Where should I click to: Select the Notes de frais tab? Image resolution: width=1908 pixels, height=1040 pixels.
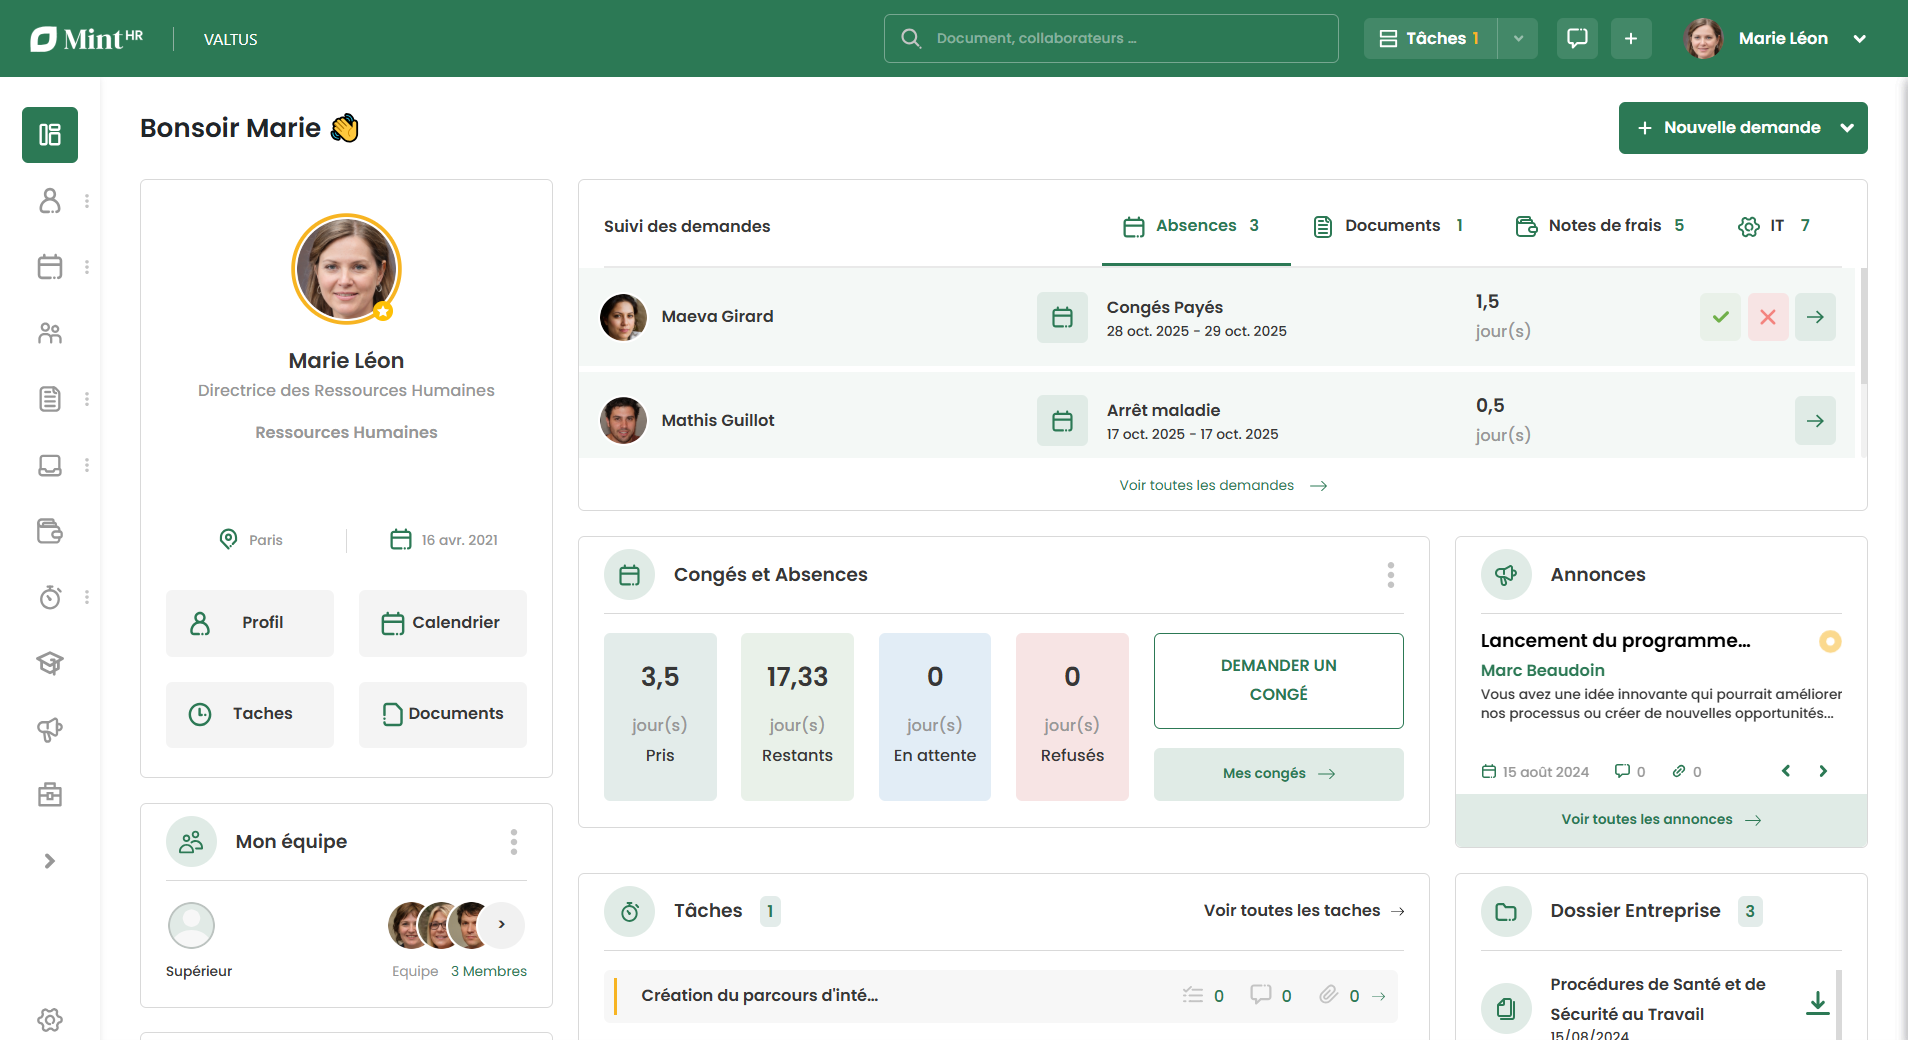(x=1601, y=226)
